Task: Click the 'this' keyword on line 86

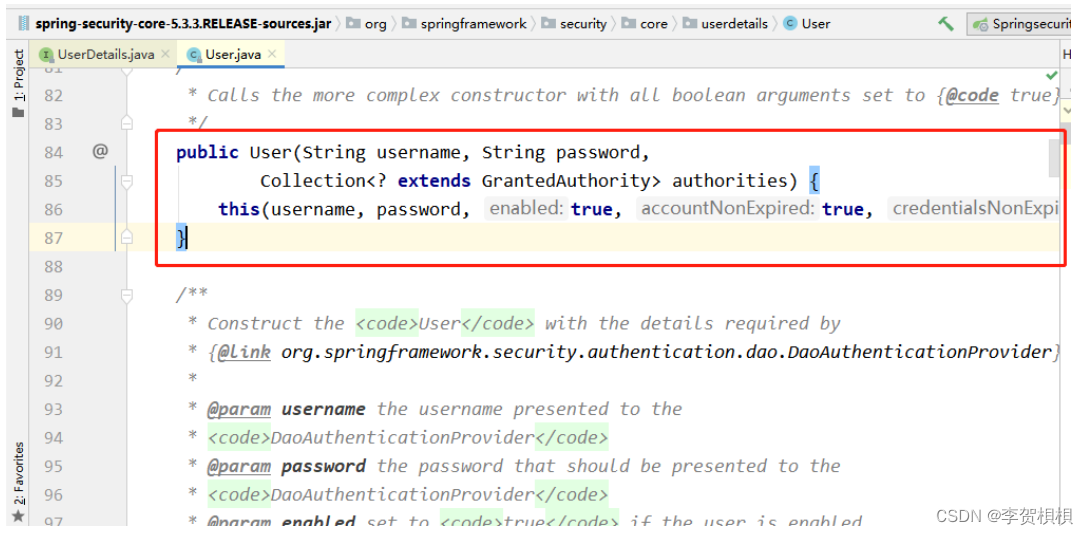Action: 239,210
